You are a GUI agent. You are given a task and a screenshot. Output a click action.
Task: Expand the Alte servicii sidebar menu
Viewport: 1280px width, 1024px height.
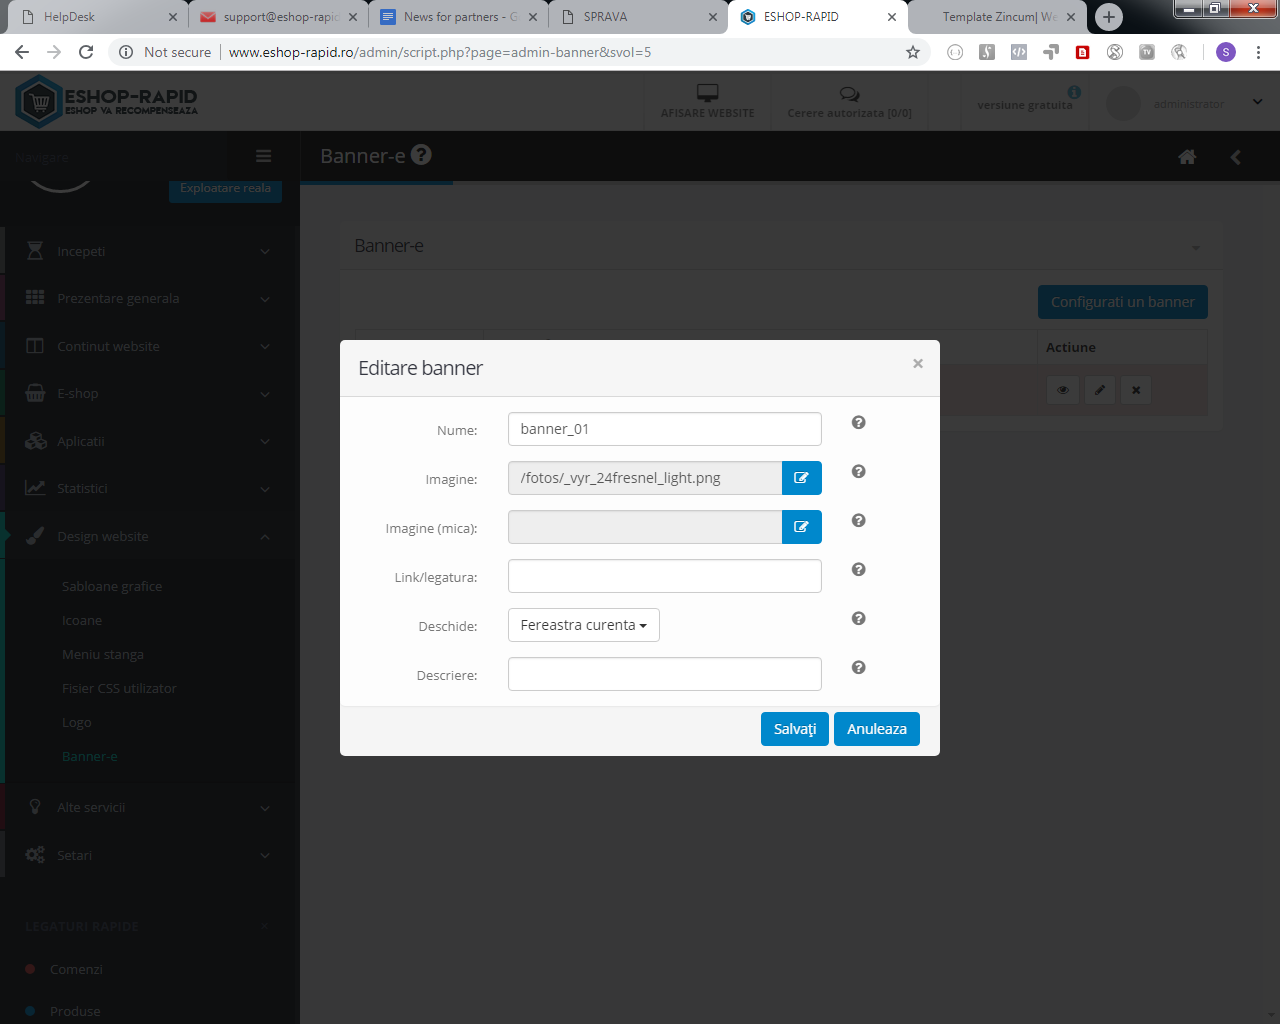(150, 807)
